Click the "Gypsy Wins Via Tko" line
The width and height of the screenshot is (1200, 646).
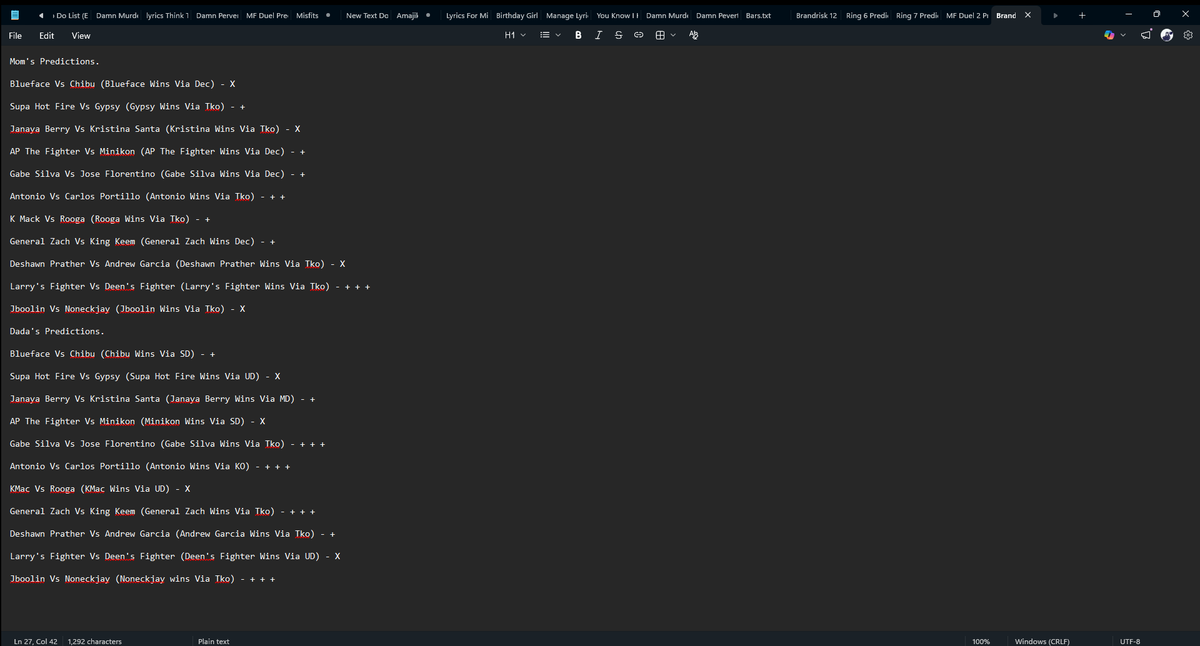[x=128, y=107]
